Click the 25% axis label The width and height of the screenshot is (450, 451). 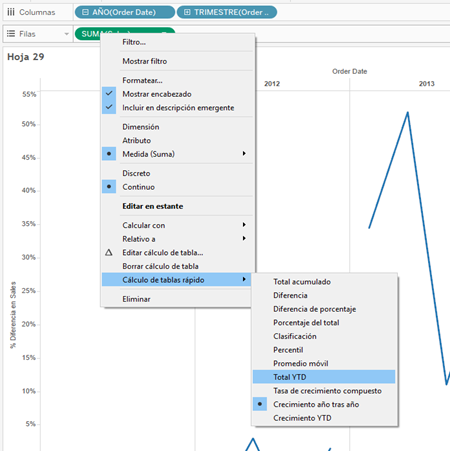point(29,291)
